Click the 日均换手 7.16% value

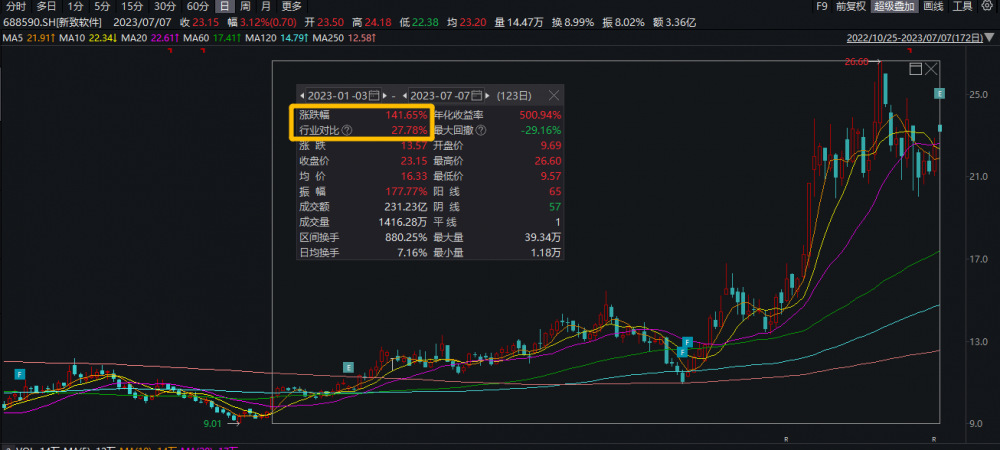tap(411, 252)
